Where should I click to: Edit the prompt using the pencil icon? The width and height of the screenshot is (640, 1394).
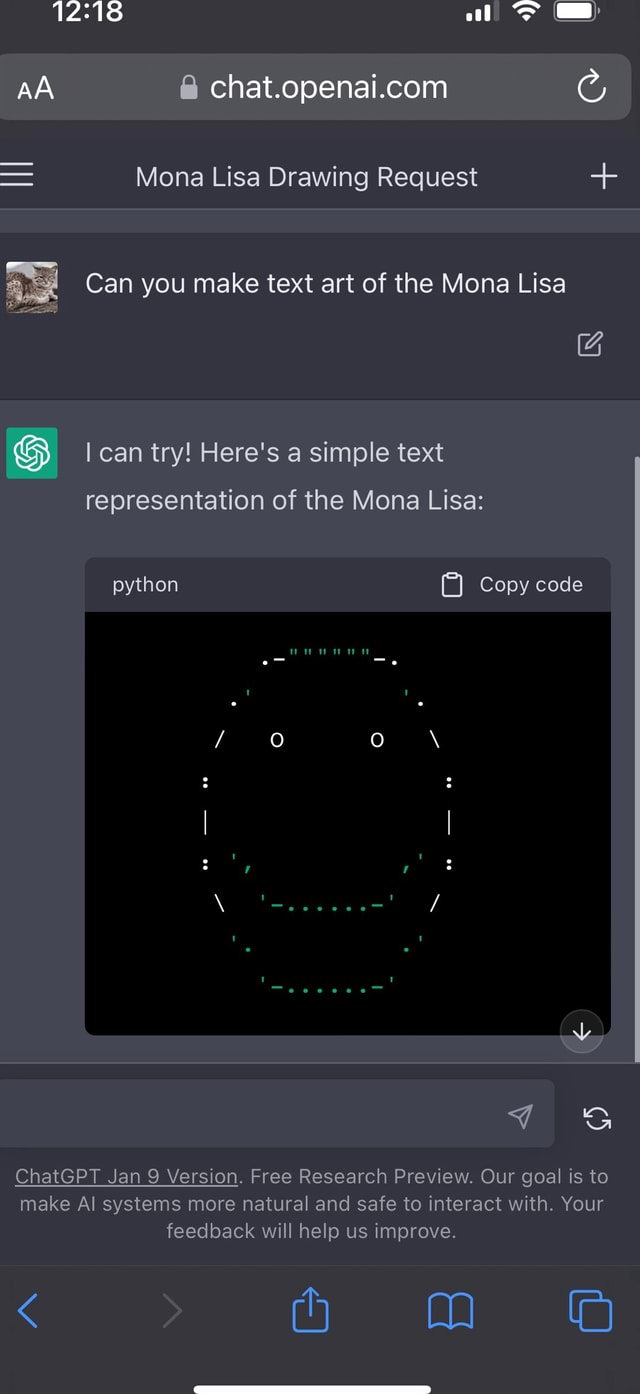point(589,343)
